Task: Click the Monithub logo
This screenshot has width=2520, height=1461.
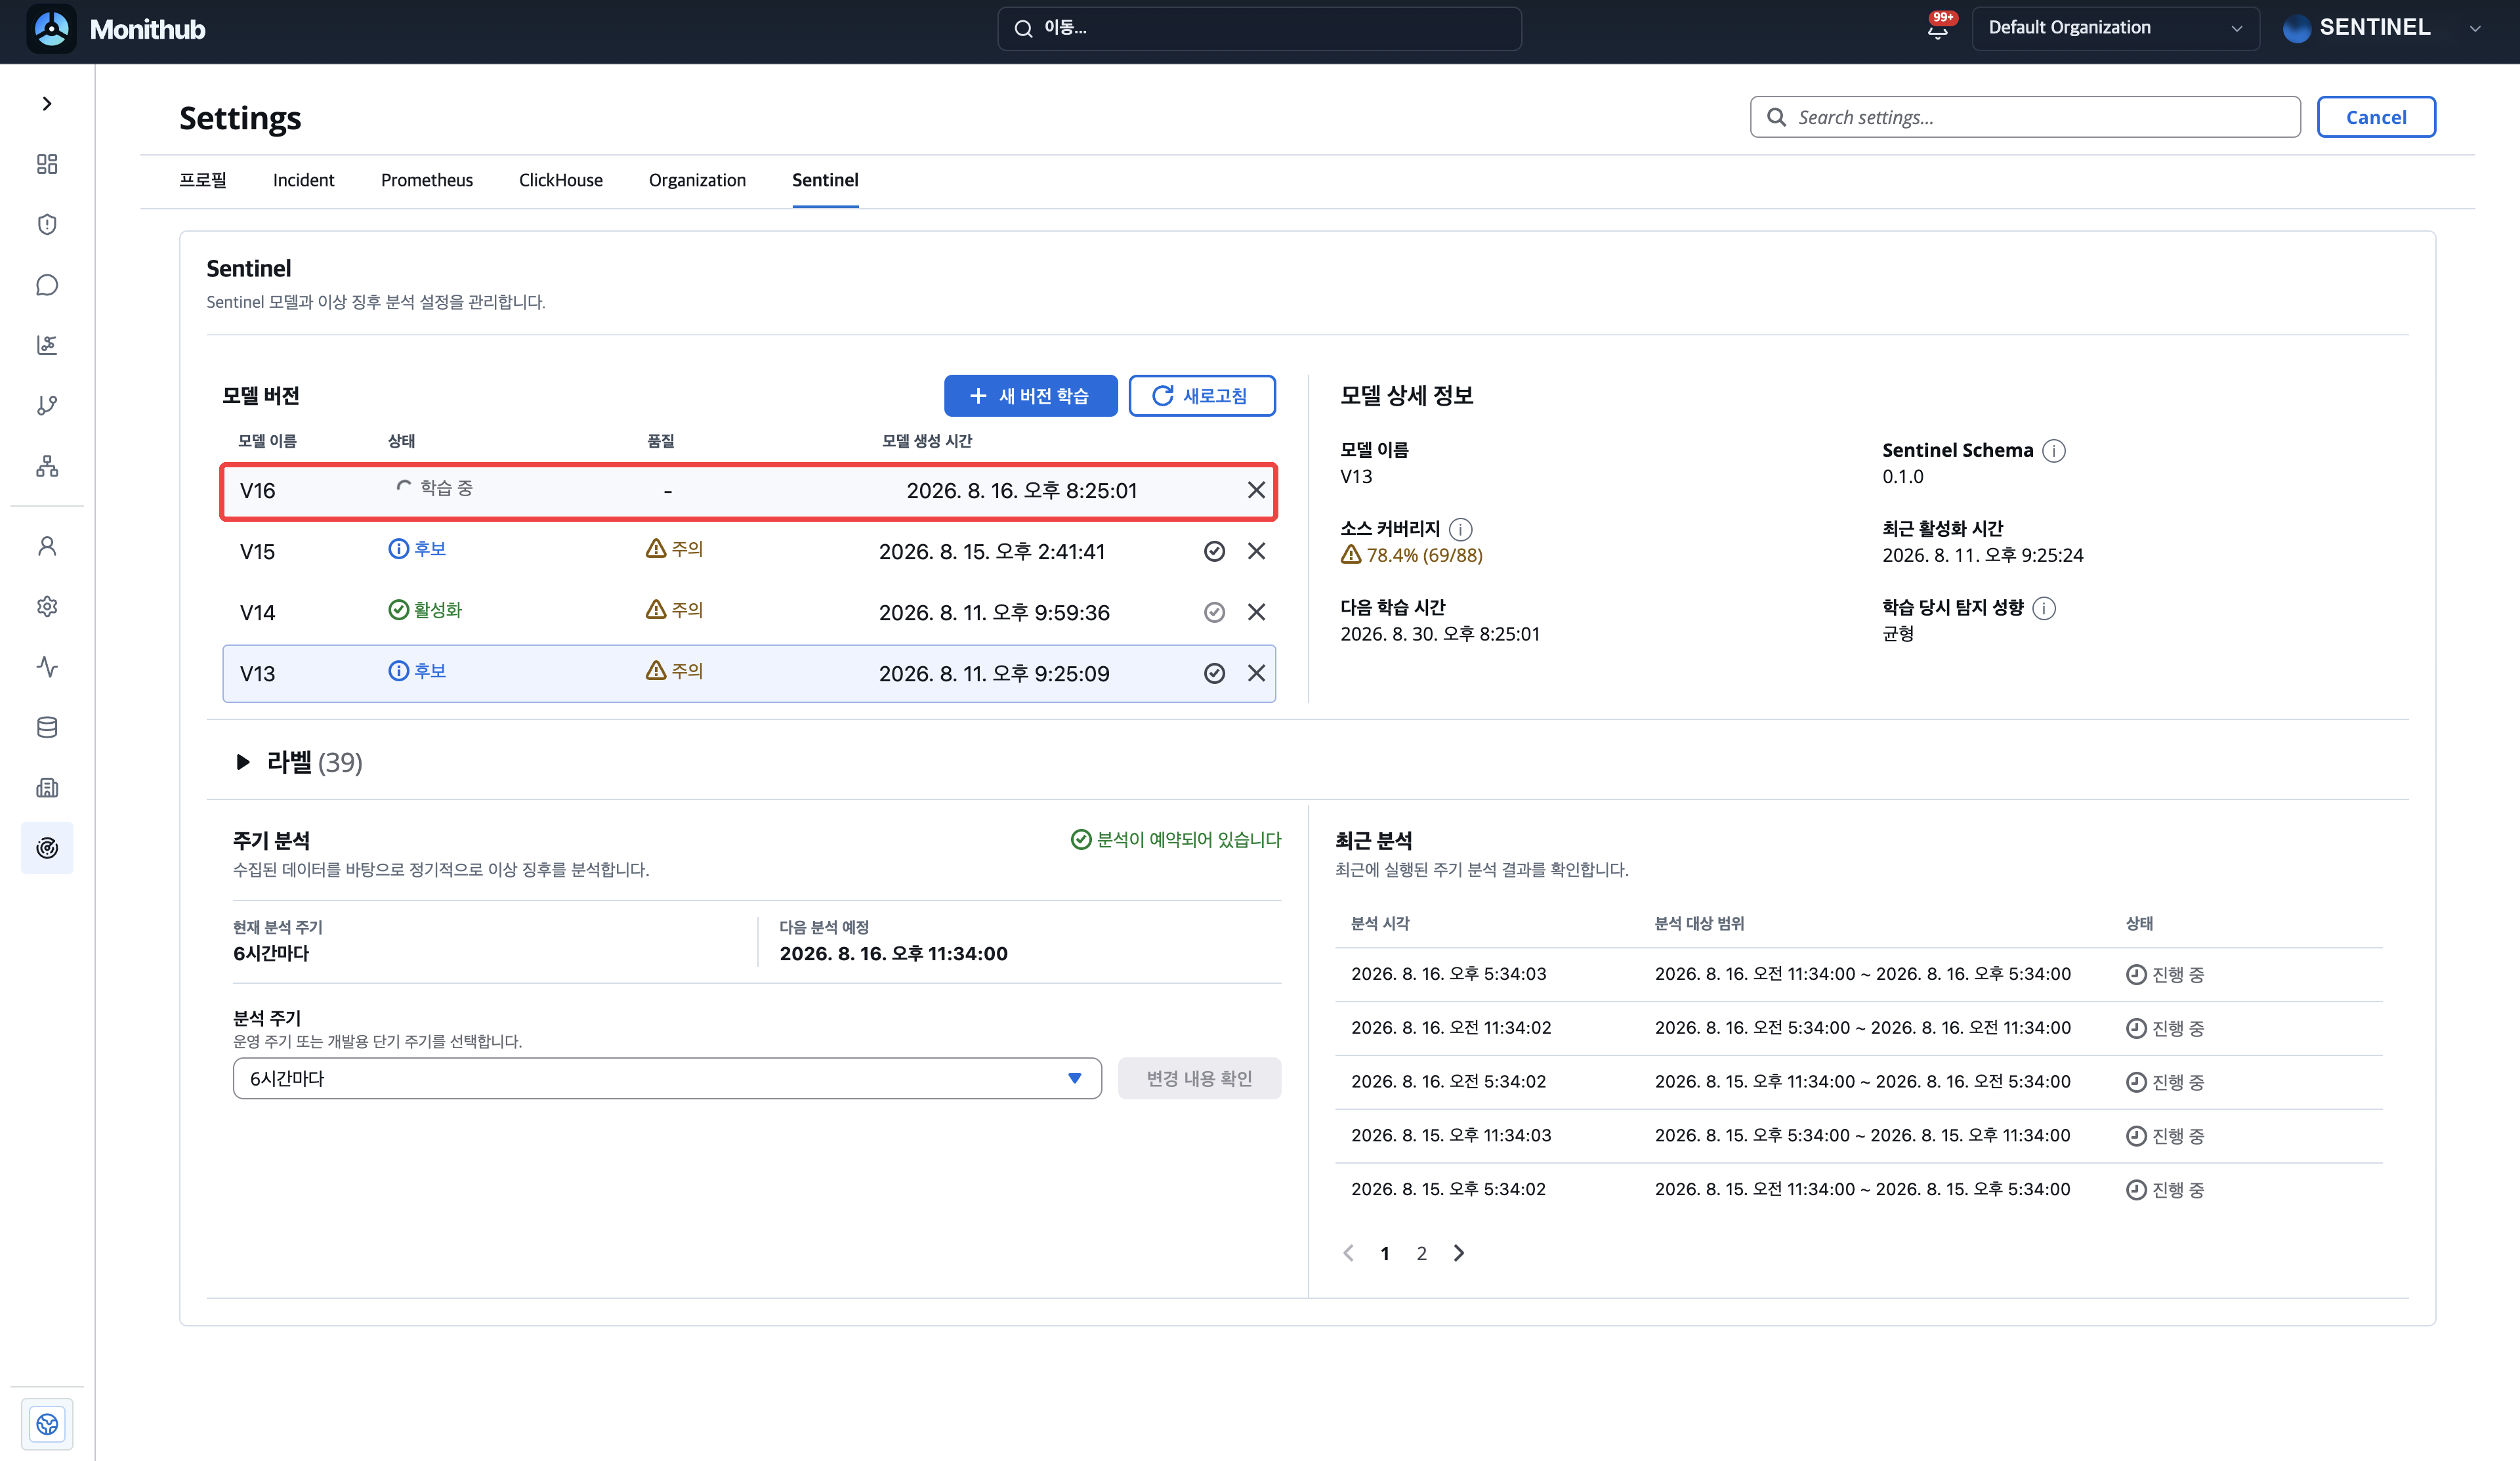Action: click(x=116, y=29)
